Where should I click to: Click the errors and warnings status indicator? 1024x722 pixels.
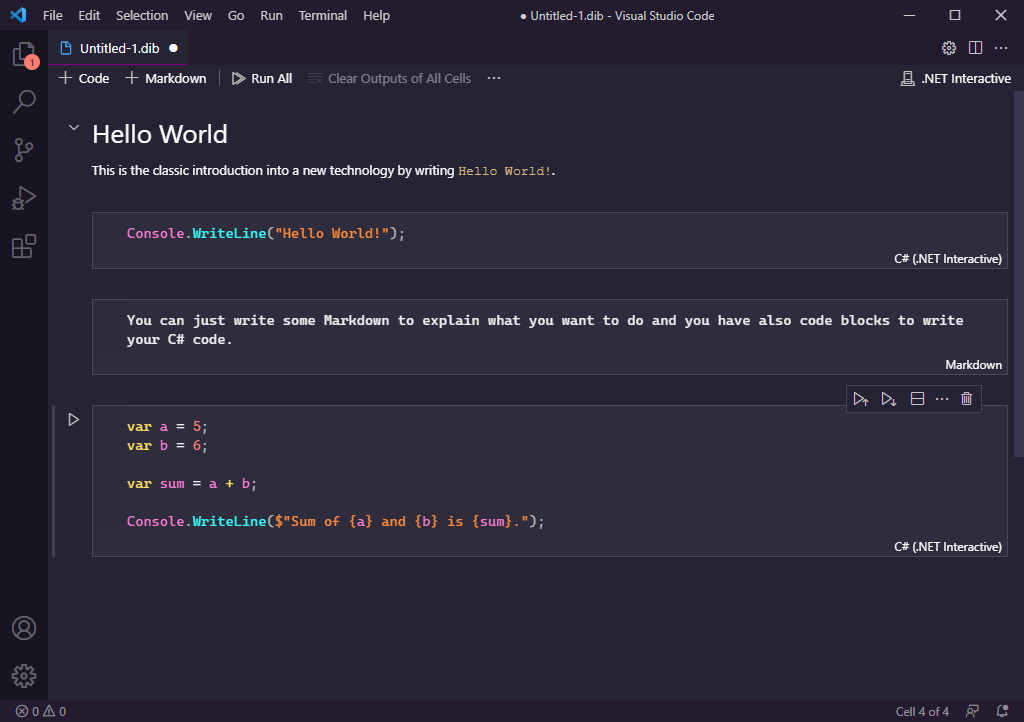point(40,712)
